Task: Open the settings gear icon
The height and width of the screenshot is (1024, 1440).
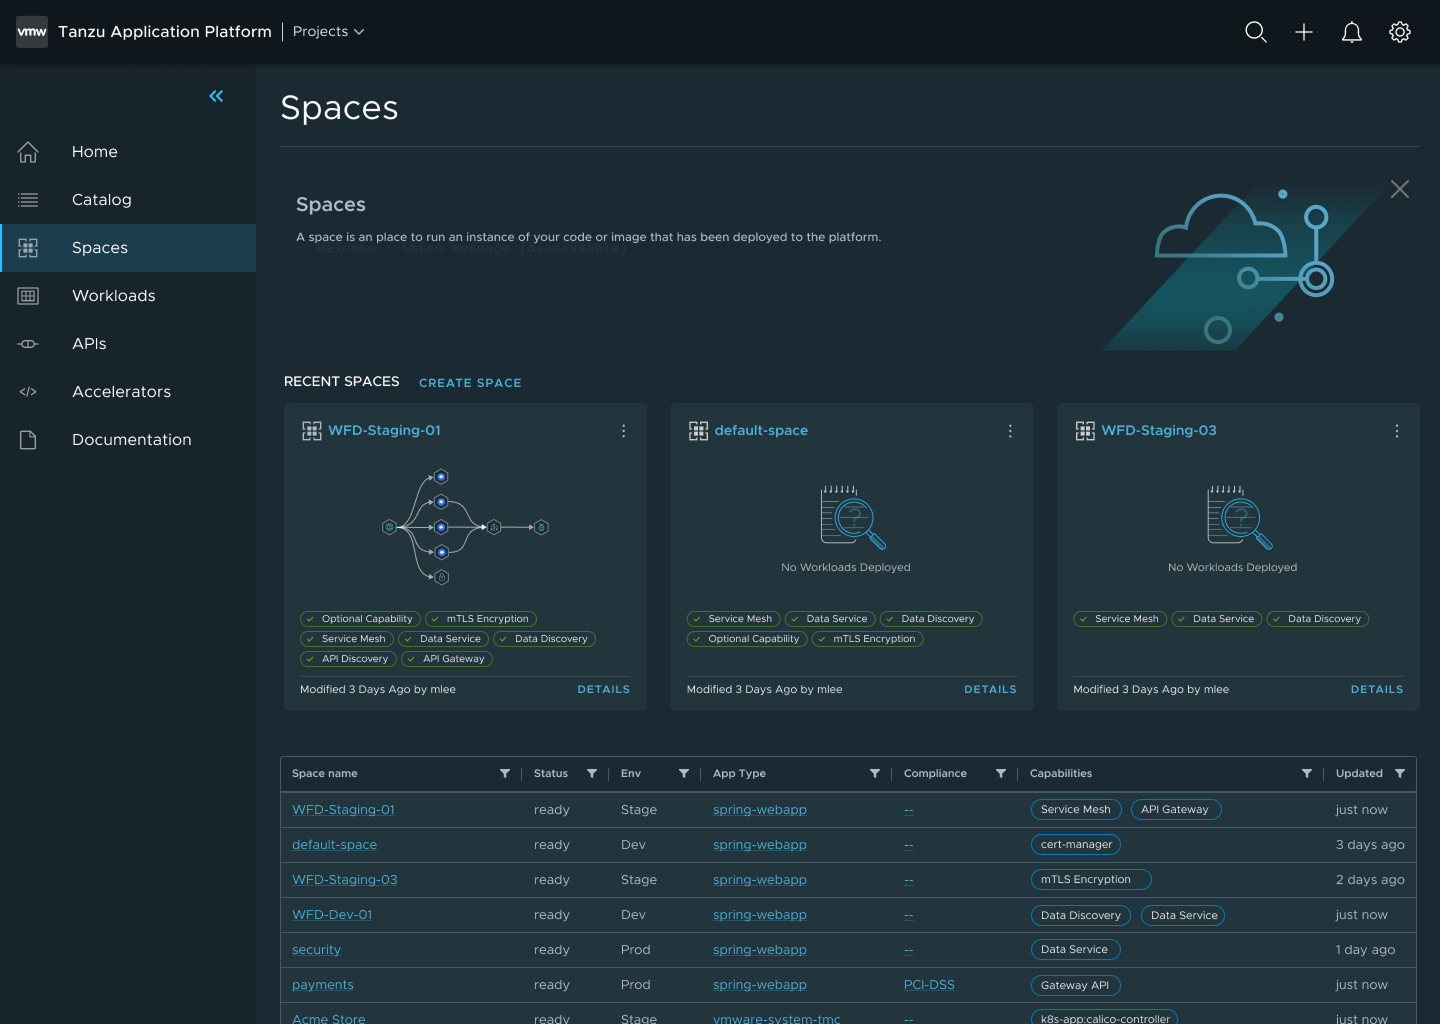Action: pos(1400,32)
